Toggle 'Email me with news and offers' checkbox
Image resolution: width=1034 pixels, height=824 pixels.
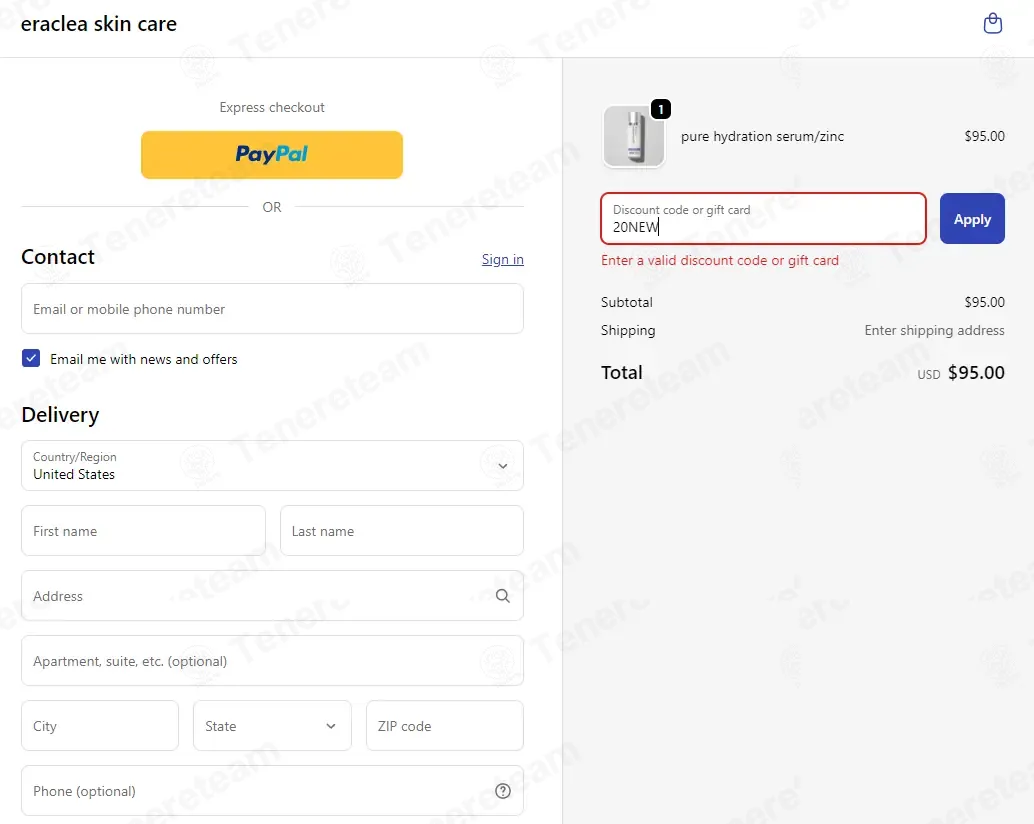(31, 358)
